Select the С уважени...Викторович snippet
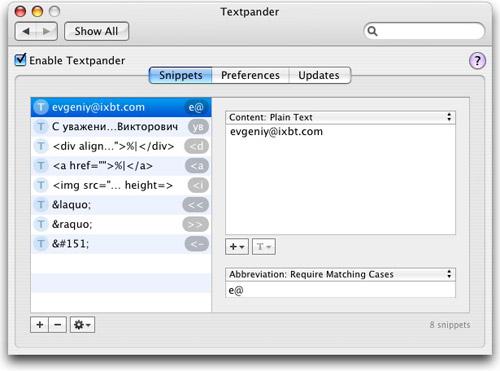500x371 pixels. (x=121, y=127)
